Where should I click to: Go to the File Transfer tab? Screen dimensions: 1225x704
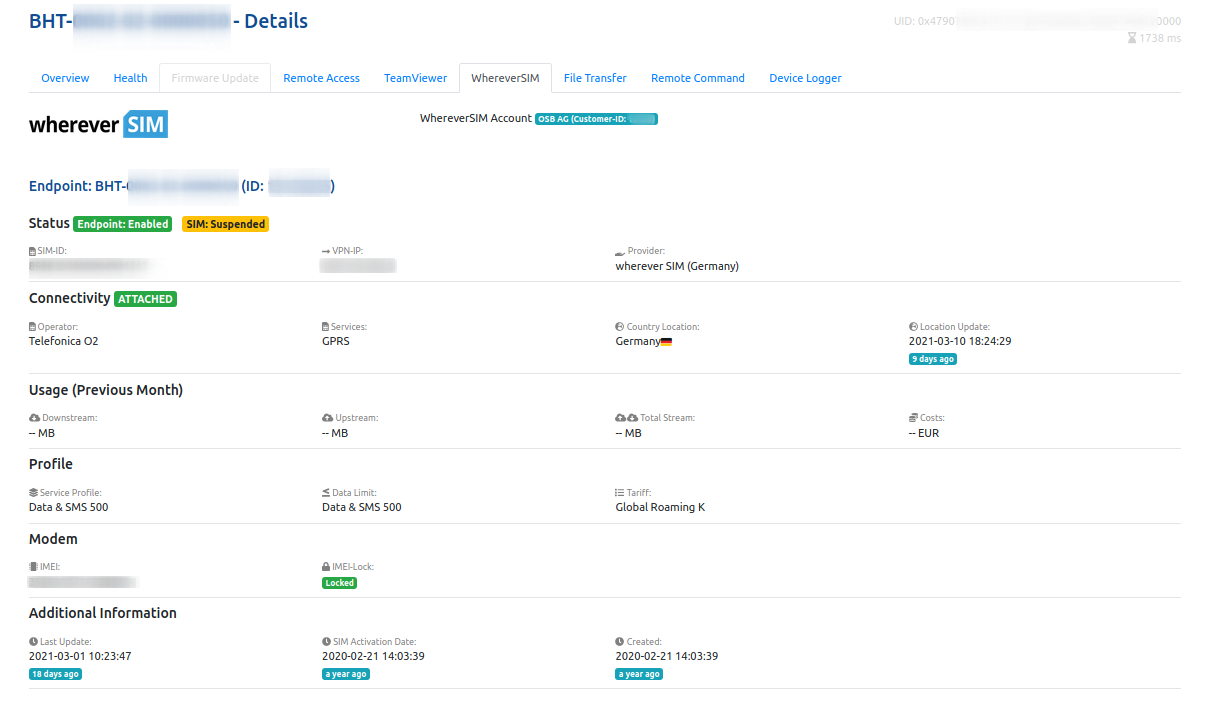595,78
